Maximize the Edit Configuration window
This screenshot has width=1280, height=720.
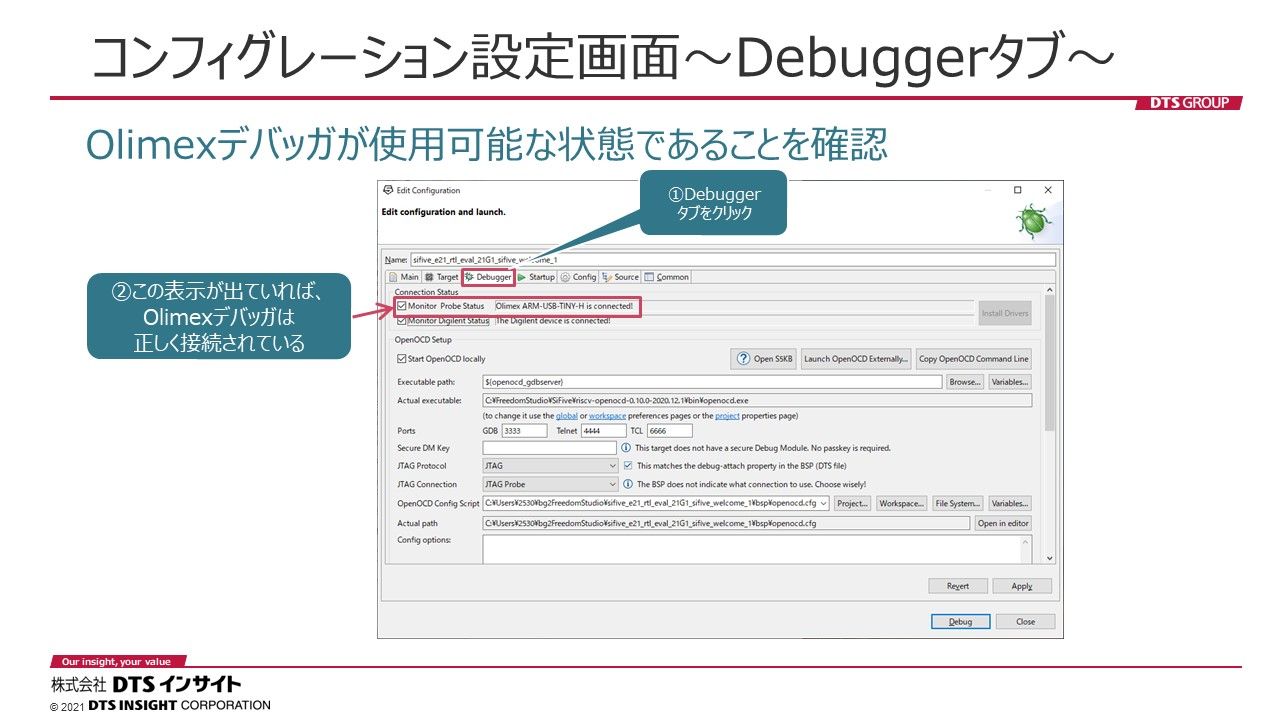[1017, 190]
